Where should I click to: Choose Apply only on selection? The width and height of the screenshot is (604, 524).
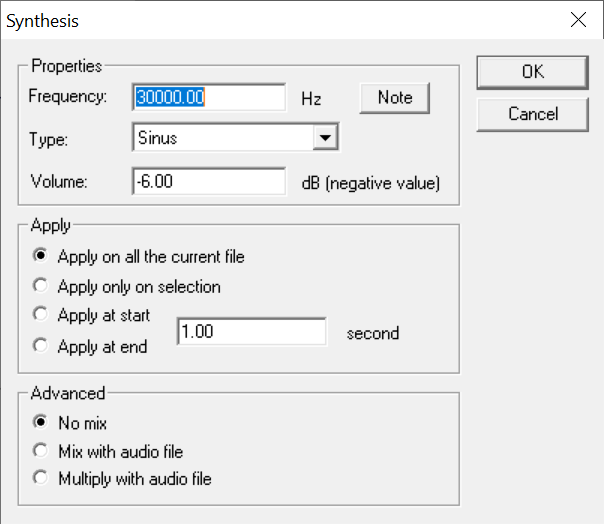[x=40, y=286]
